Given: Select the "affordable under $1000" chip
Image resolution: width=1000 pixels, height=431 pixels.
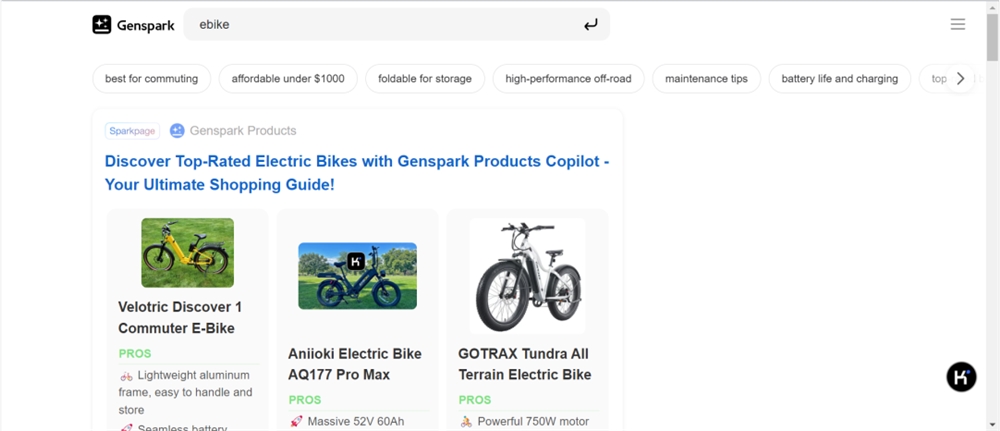Looking at the screenshot, I should pyautogui.click(x=288, y=79).
